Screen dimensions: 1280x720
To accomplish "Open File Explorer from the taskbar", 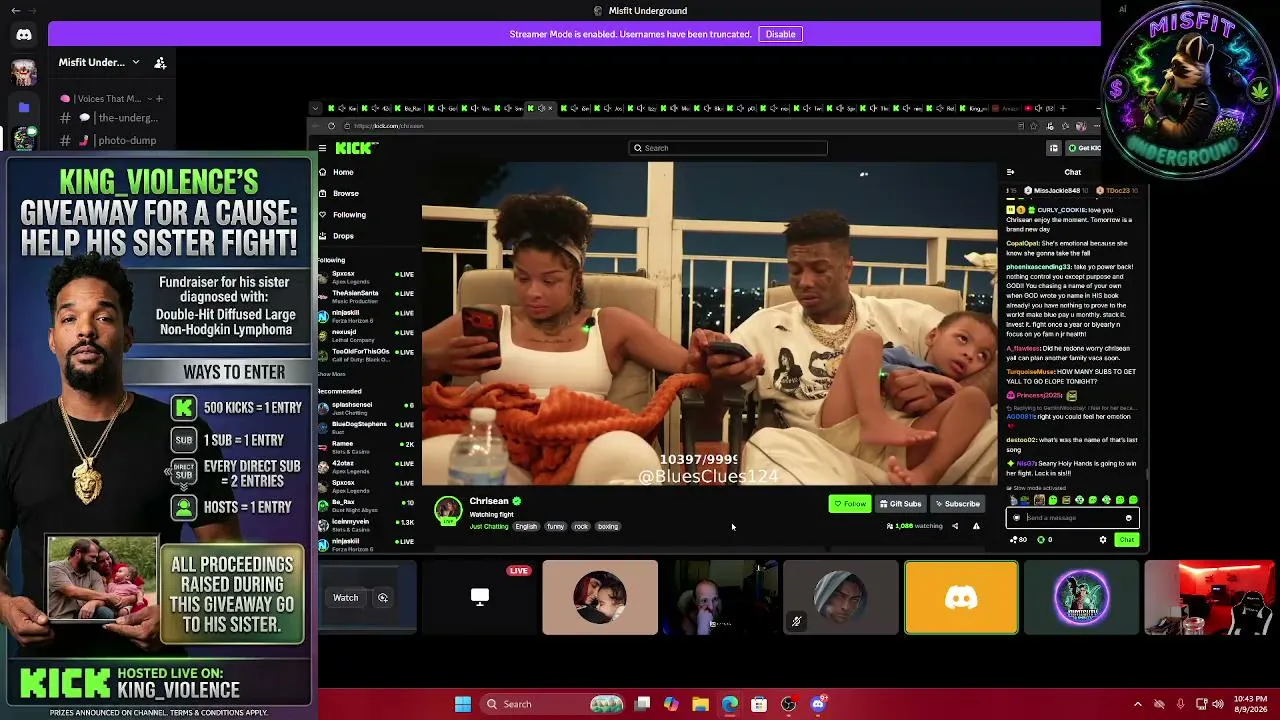I will coord(701,704).
